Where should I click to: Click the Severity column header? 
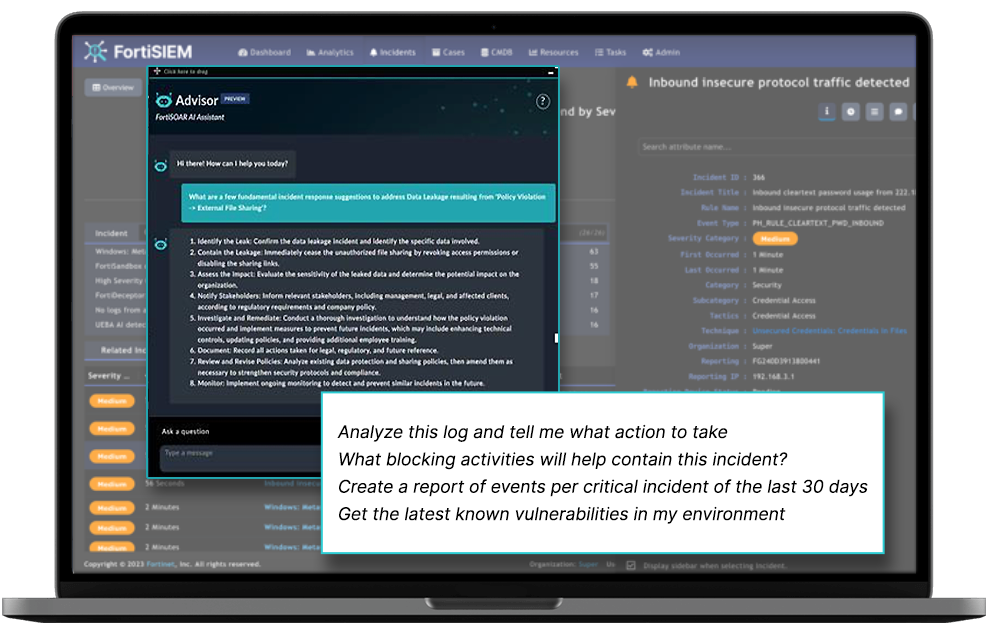point(108,375)
